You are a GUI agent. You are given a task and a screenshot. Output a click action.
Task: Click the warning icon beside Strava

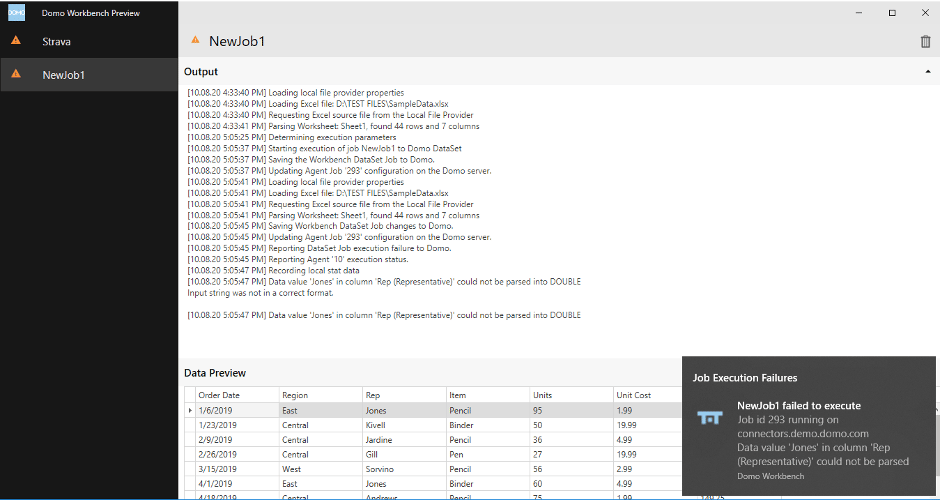(x=16, y=41)
